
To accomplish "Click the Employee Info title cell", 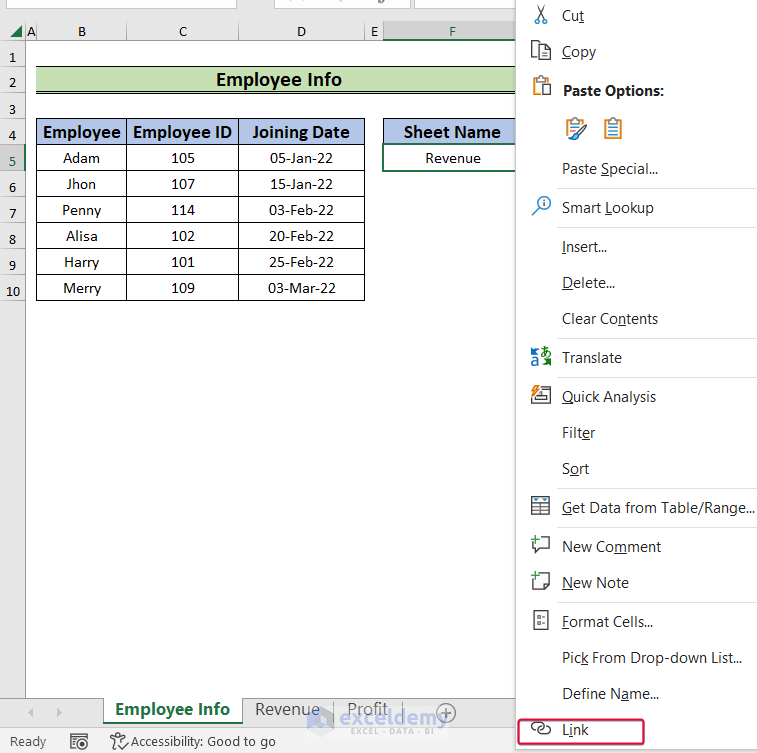I will 276,80.
